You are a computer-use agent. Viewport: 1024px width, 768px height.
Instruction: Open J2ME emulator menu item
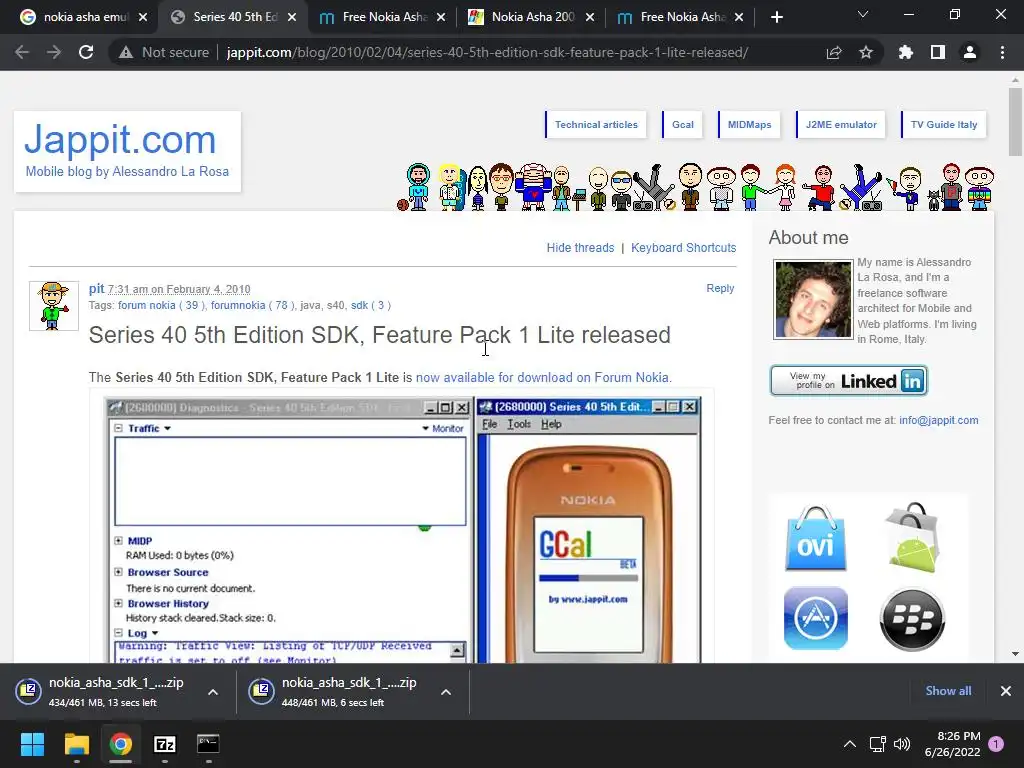click(x=840, y=125)
